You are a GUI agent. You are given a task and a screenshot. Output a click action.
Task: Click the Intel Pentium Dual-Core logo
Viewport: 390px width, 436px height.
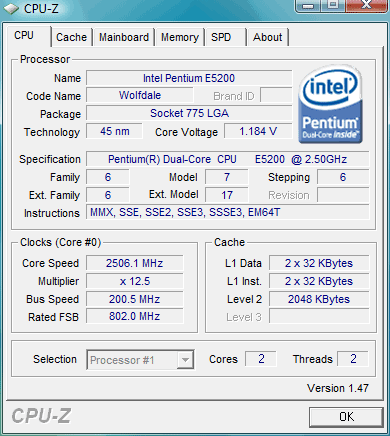point(330,104)
